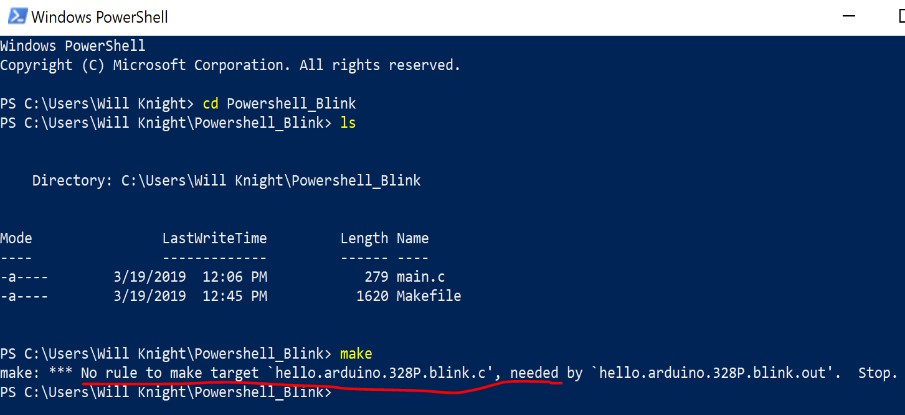Click the Makefile entry in listing
This screenshot has width=905, height=415.
[x=428, y=296]
